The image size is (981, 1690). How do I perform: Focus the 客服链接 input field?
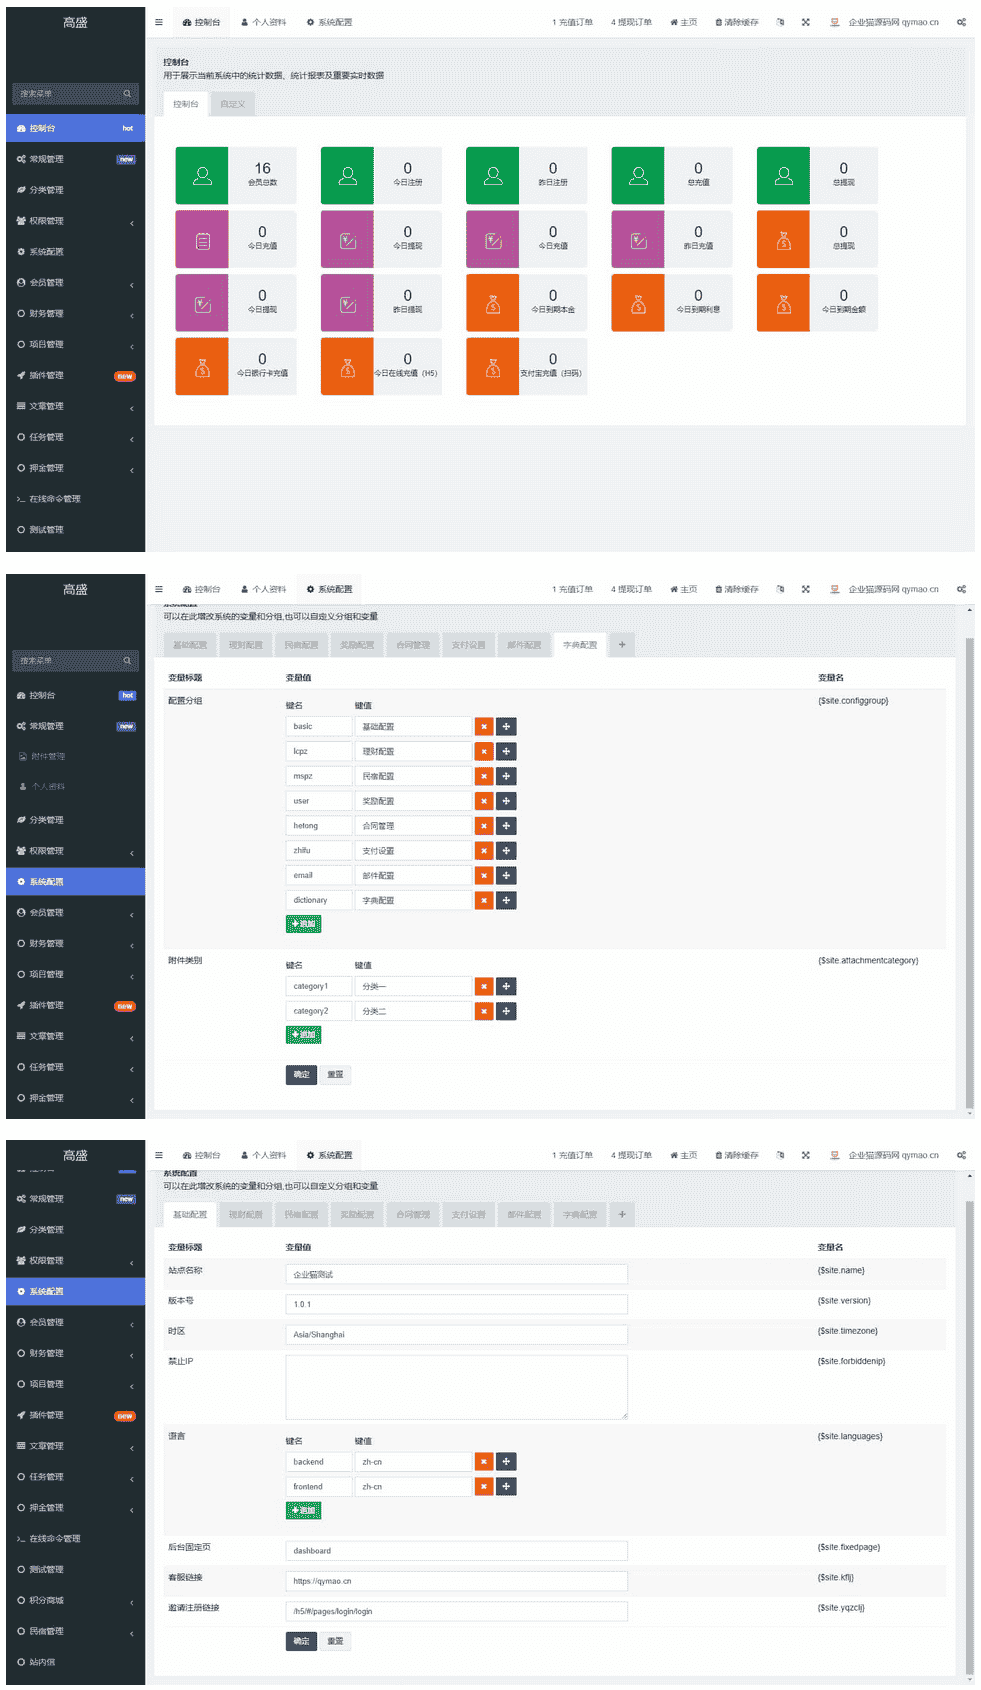click(x=456, y=1582)
